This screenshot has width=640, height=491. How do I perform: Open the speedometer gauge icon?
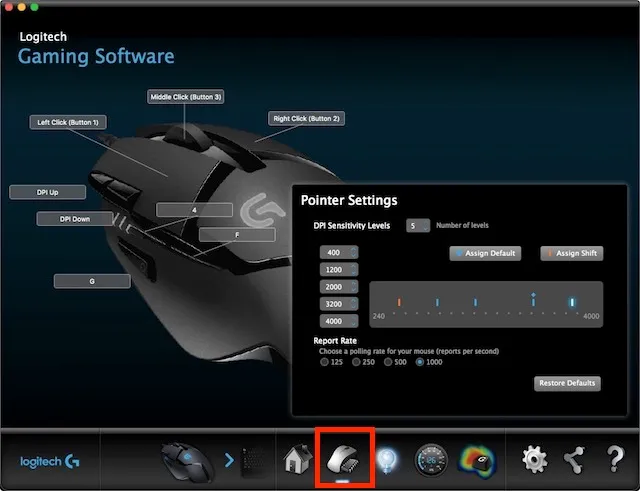[431, 460]
